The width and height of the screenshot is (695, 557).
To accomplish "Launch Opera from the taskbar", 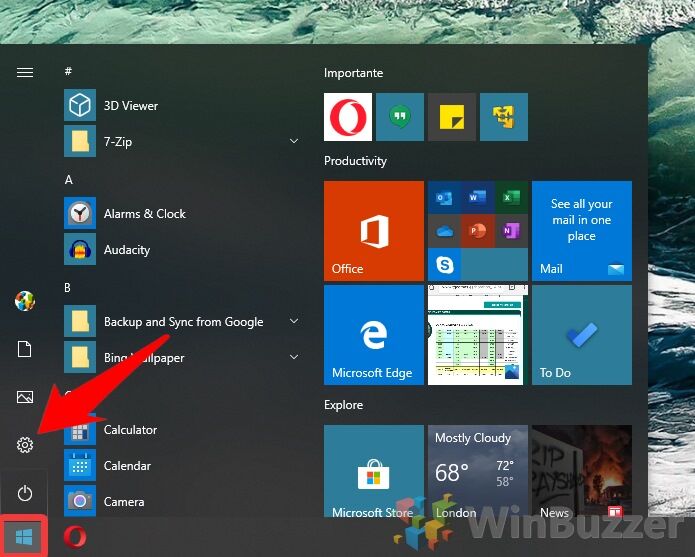I will [75, 537].
